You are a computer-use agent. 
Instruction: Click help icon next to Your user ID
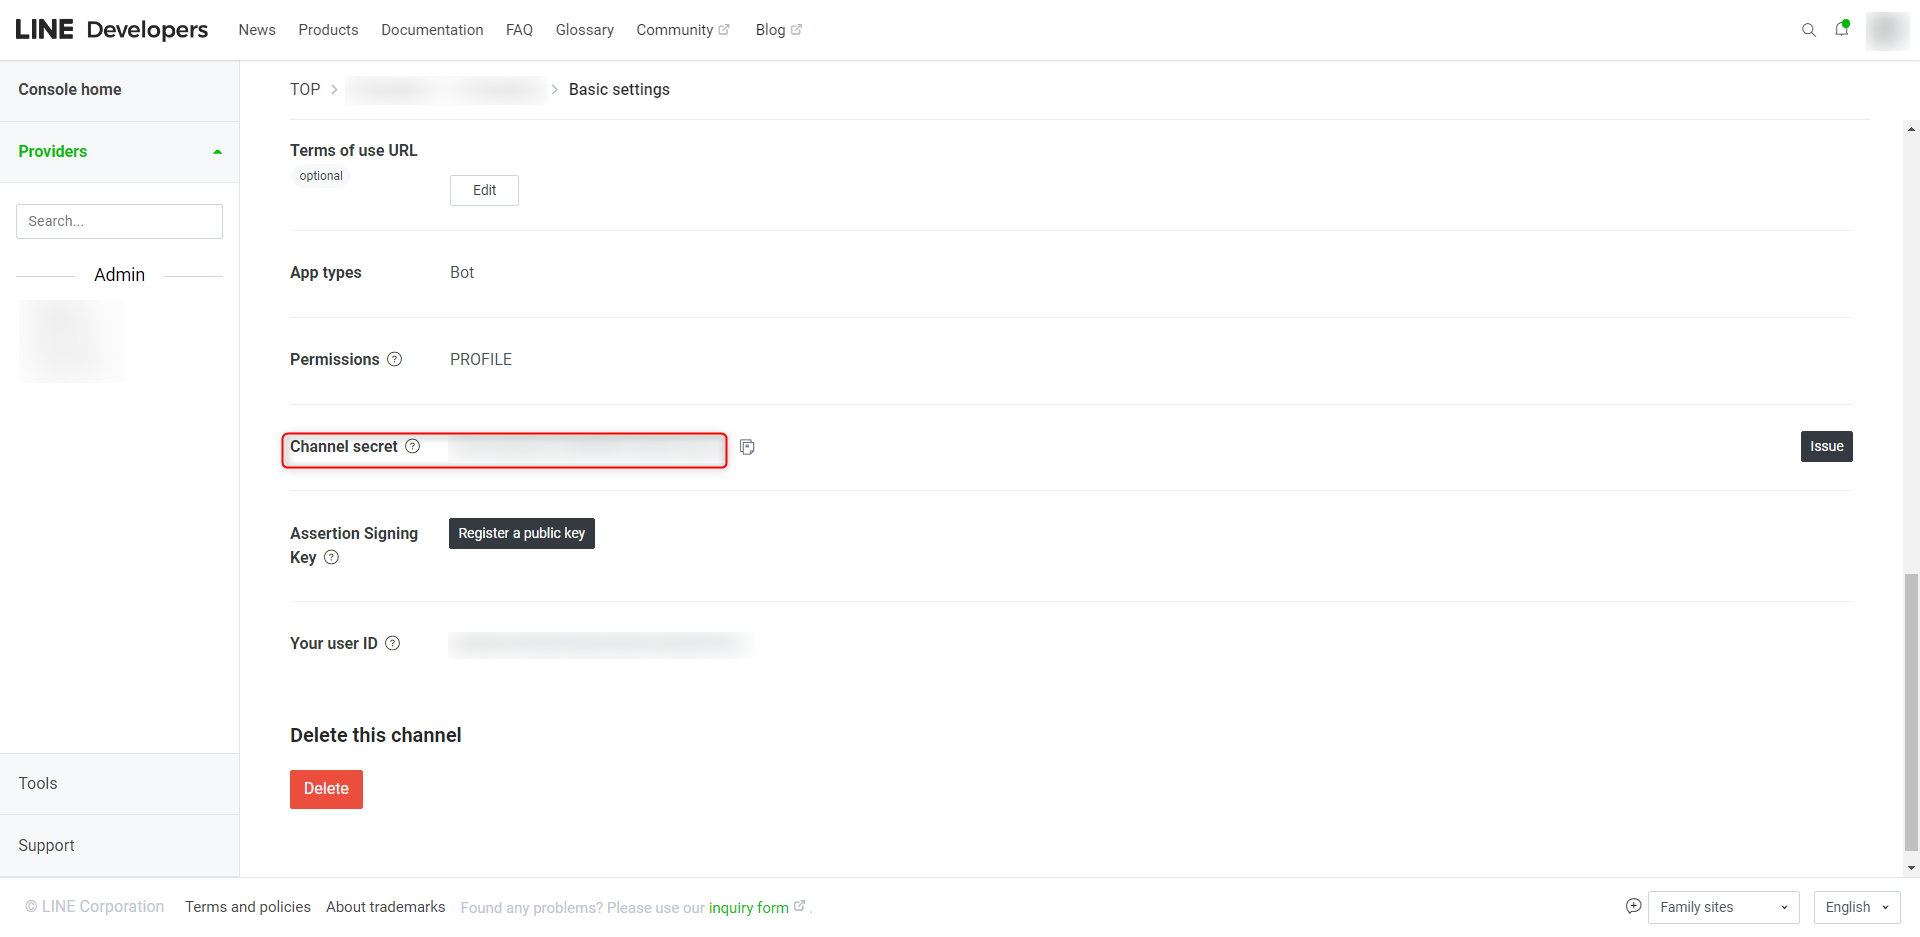coord(393,643)
